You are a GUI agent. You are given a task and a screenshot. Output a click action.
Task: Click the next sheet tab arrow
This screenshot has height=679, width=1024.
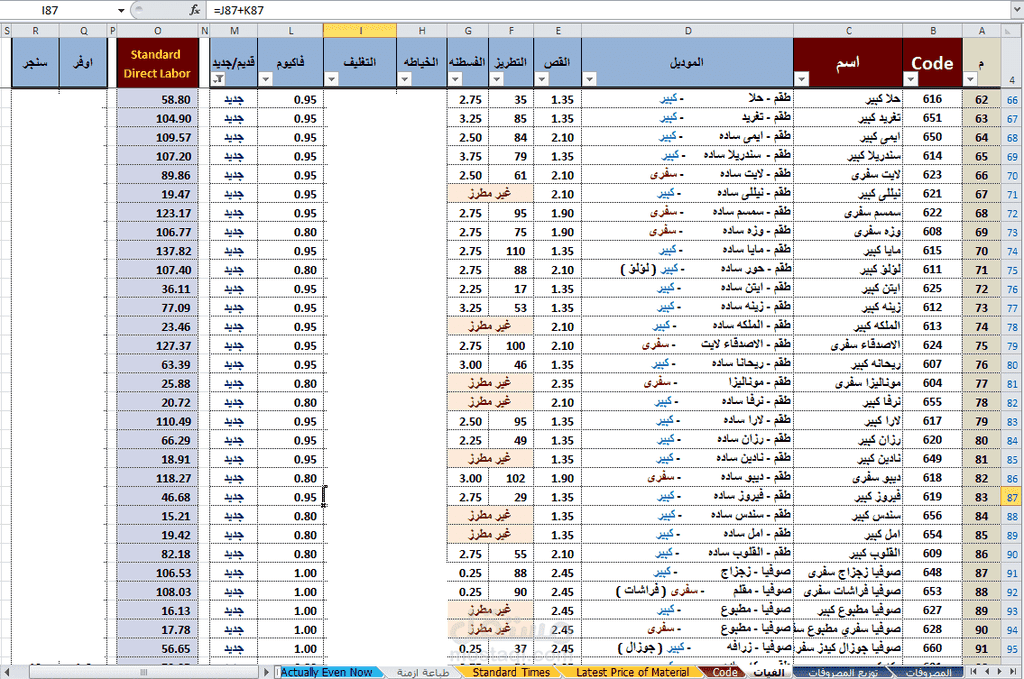[998, 671]
